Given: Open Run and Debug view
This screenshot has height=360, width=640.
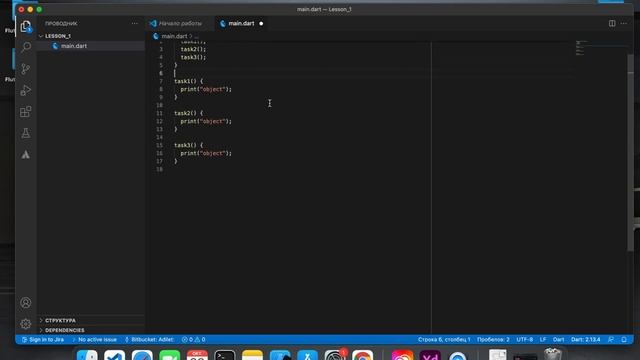Looking at the screenshot, I should 26,90.
